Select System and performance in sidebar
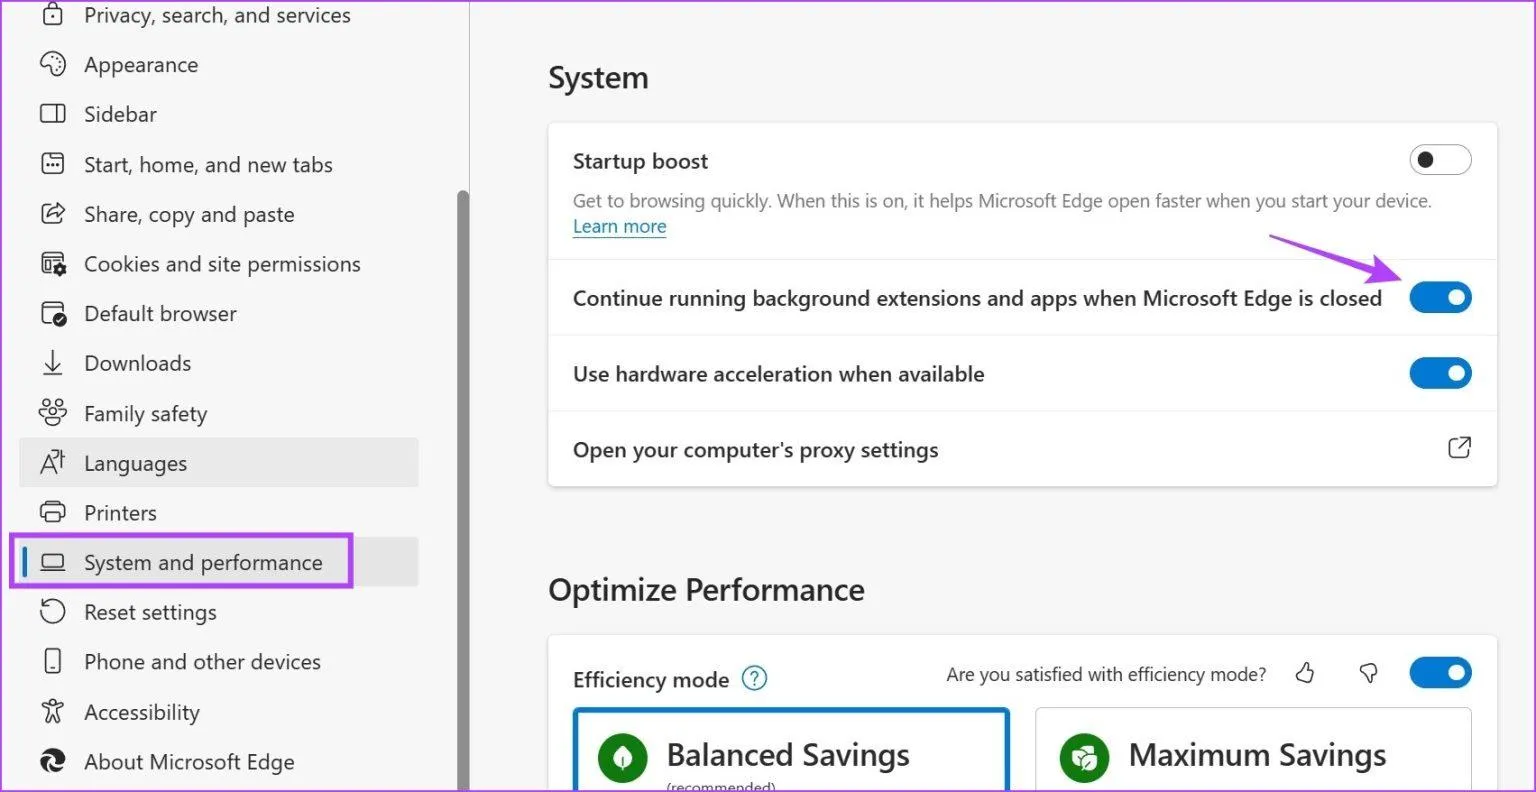This screenshot has height=792, width=1536. point(218,562)
